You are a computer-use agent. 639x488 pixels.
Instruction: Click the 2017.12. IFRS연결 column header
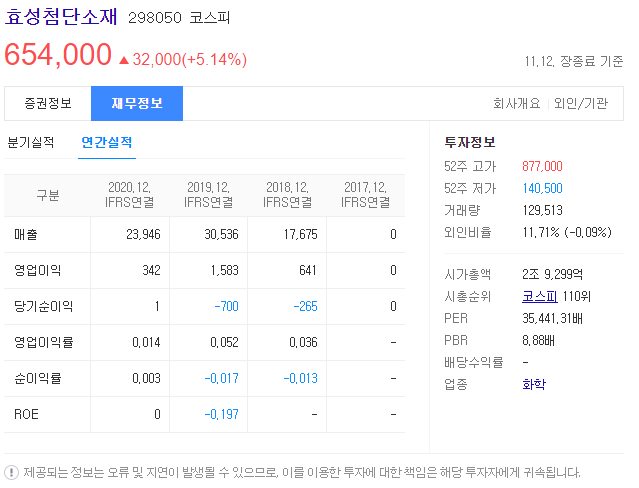coord(366,195)
